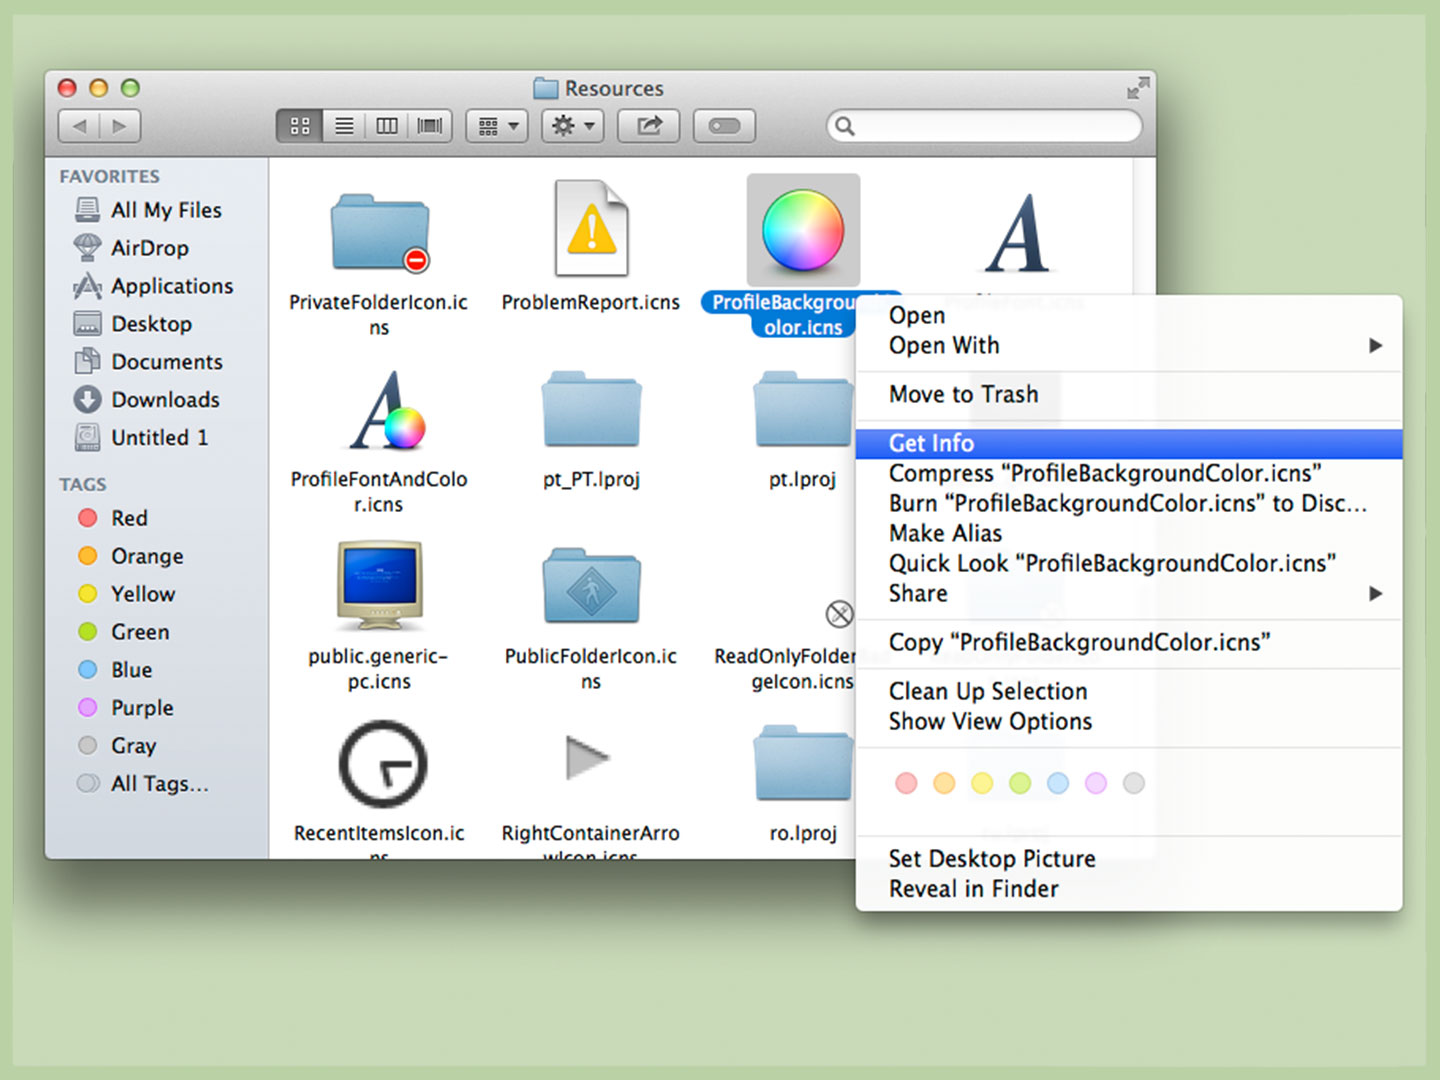Open the Action gear menu
The height and width of the screenshot is (1080, 1440).
point(572,125)
